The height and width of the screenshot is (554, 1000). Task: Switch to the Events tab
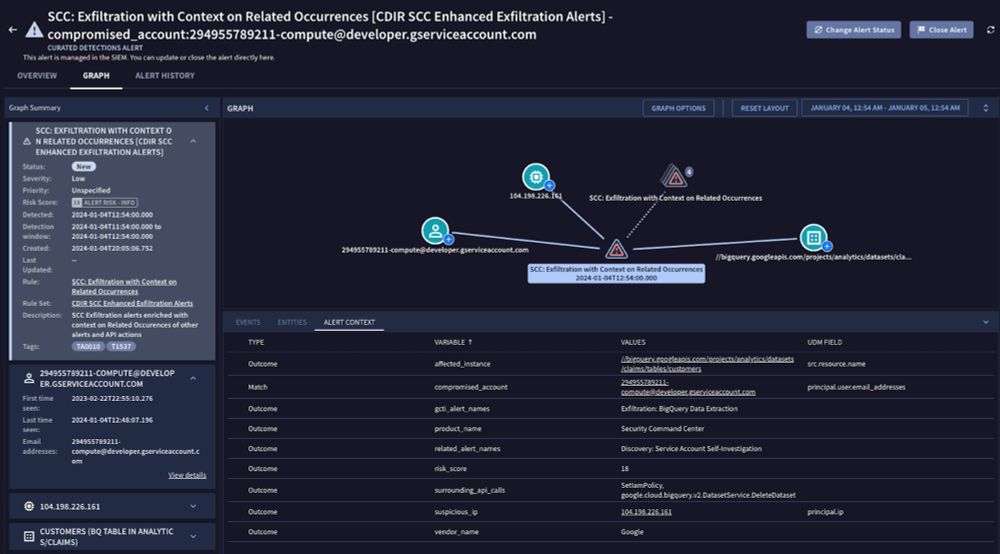[248, 323]
